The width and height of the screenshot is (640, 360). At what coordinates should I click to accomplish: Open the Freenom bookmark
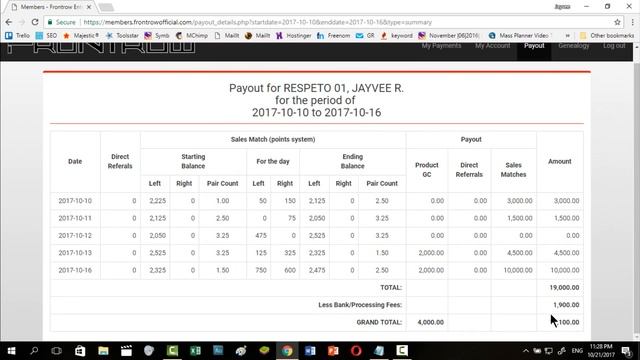tap(333, 36)
